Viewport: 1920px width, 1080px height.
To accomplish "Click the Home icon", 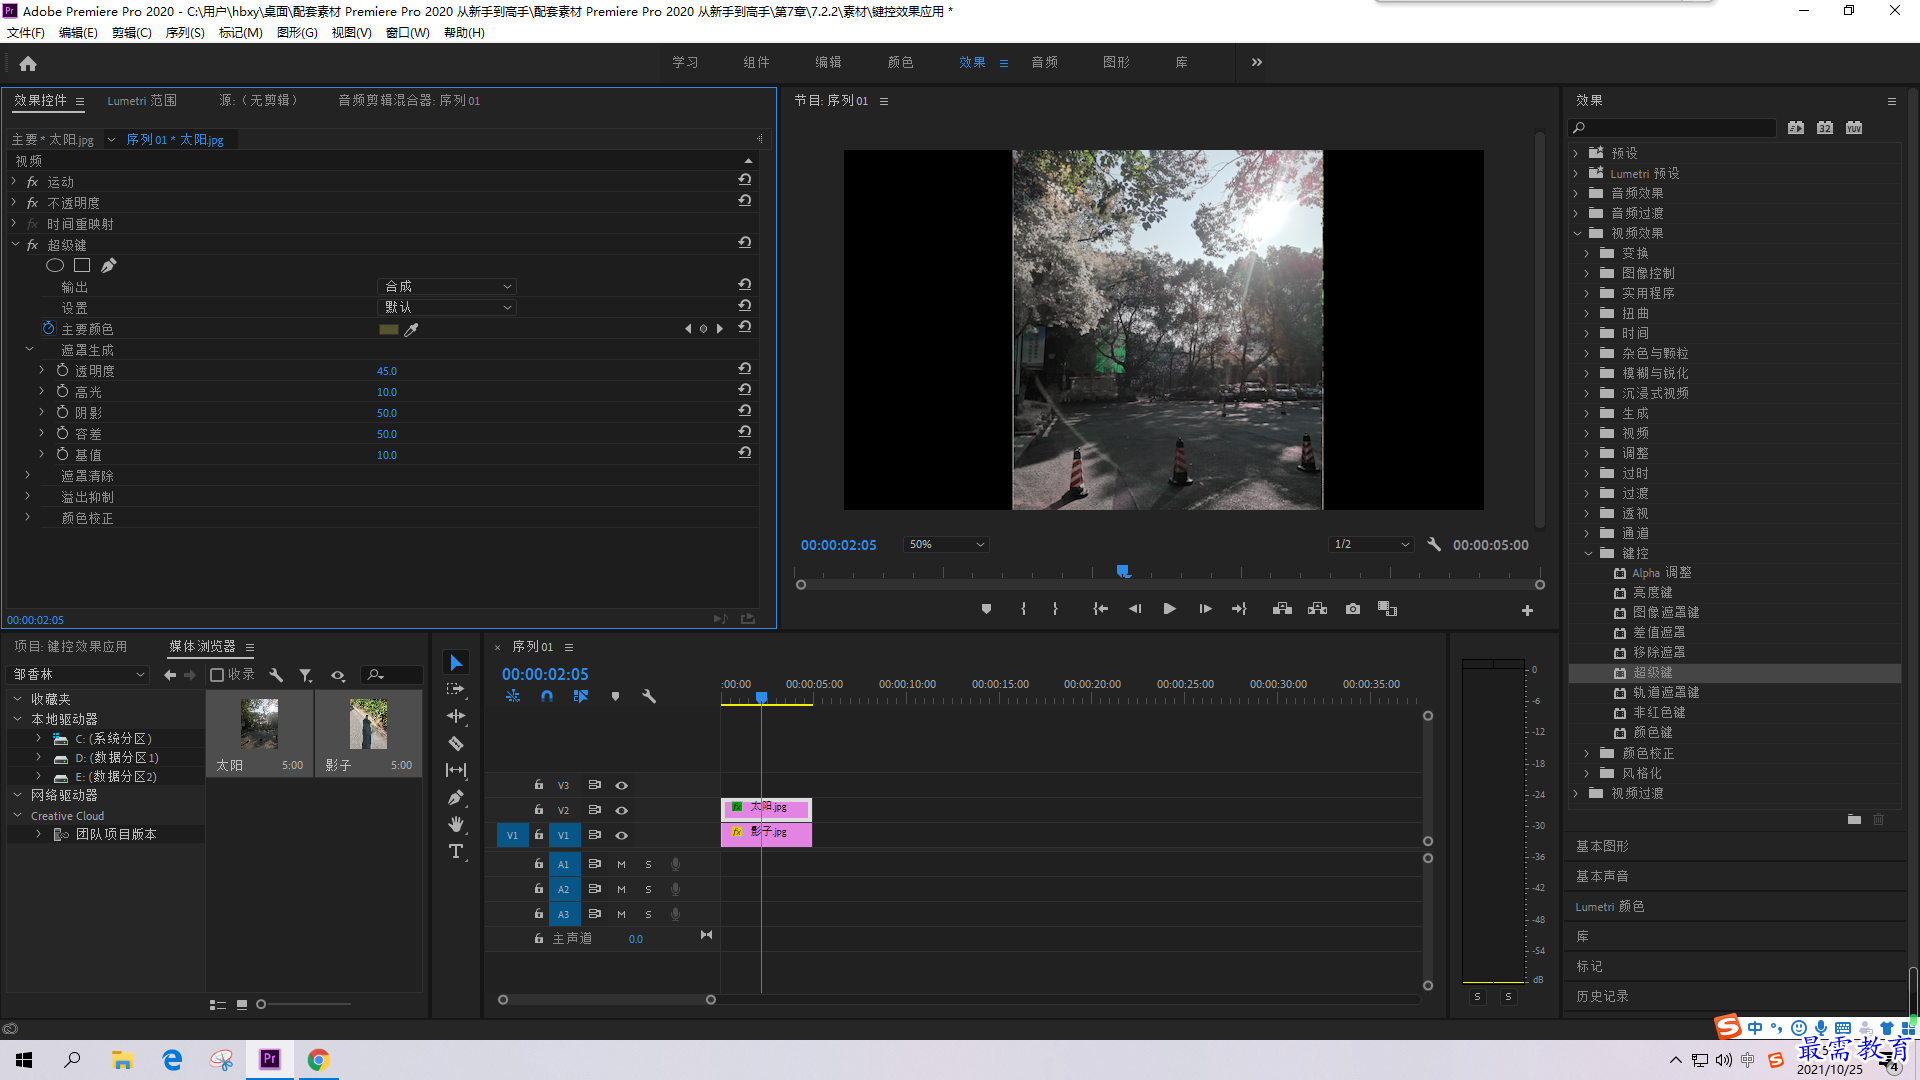I will [28, 63].
